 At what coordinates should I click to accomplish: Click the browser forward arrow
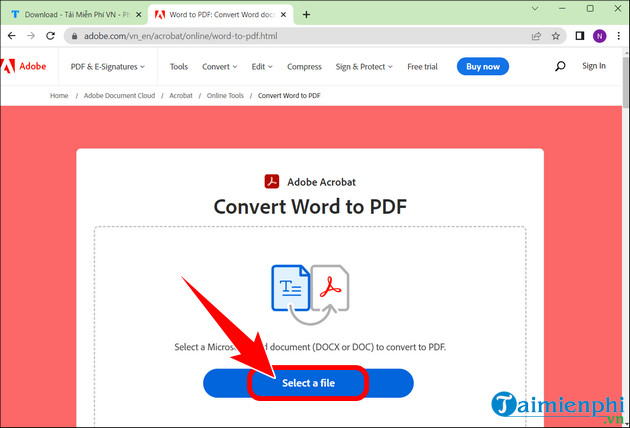pos(31,36)
